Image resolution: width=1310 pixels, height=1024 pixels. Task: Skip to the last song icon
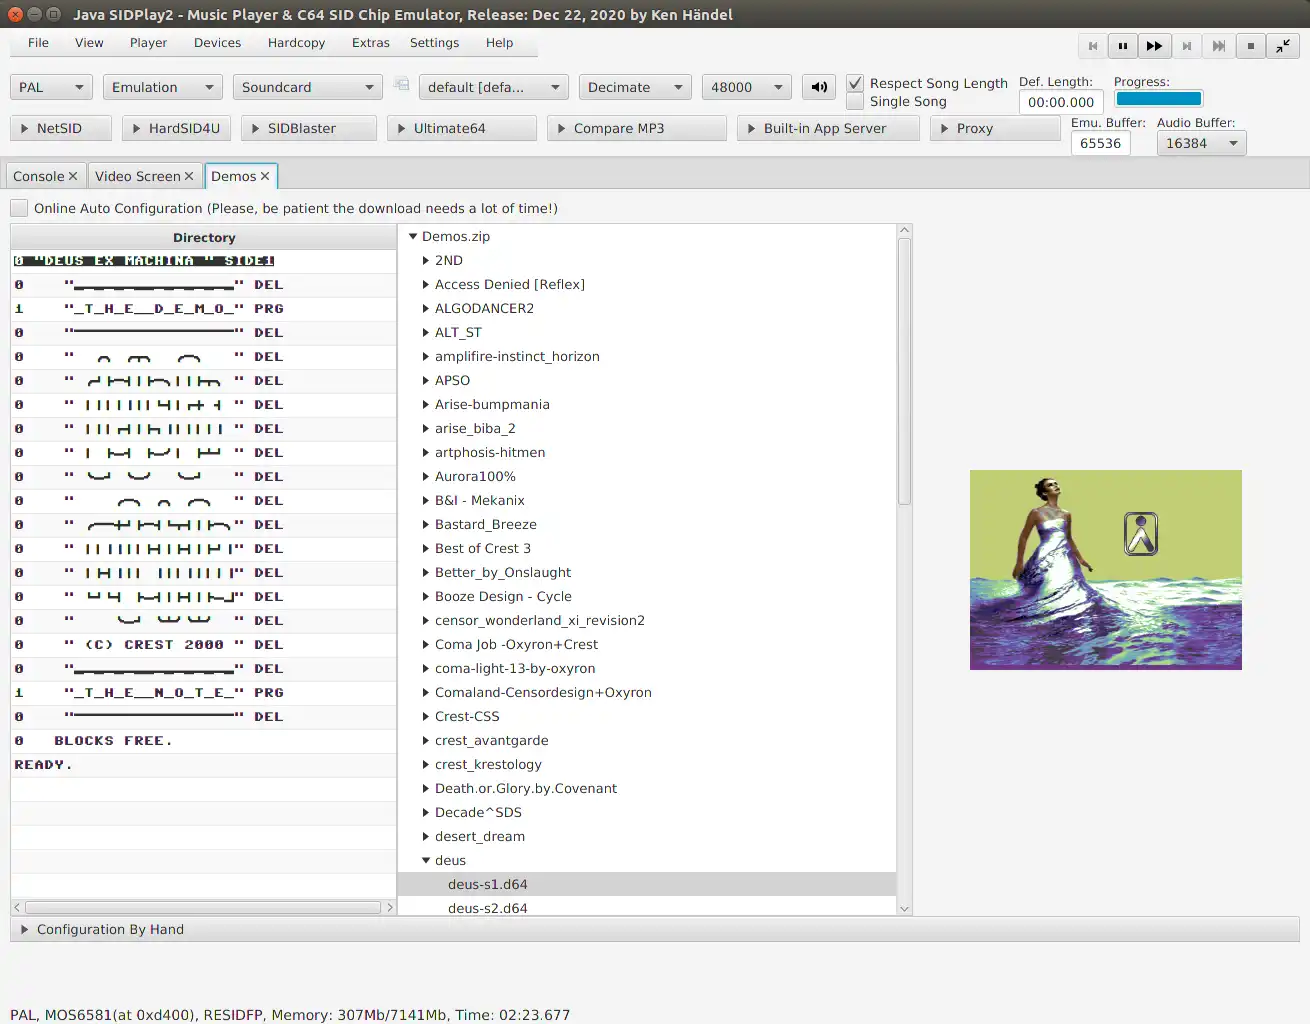[x=1218, y=45]
